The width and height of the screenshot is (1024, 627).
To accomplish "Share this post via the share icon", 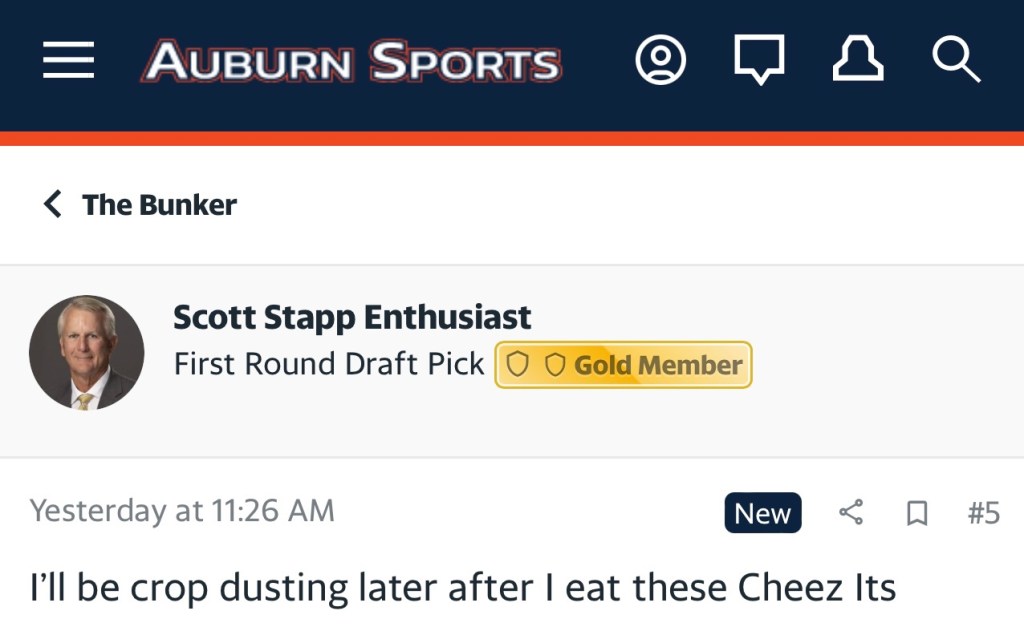I will pyautogui.click(x=851, y=513).
